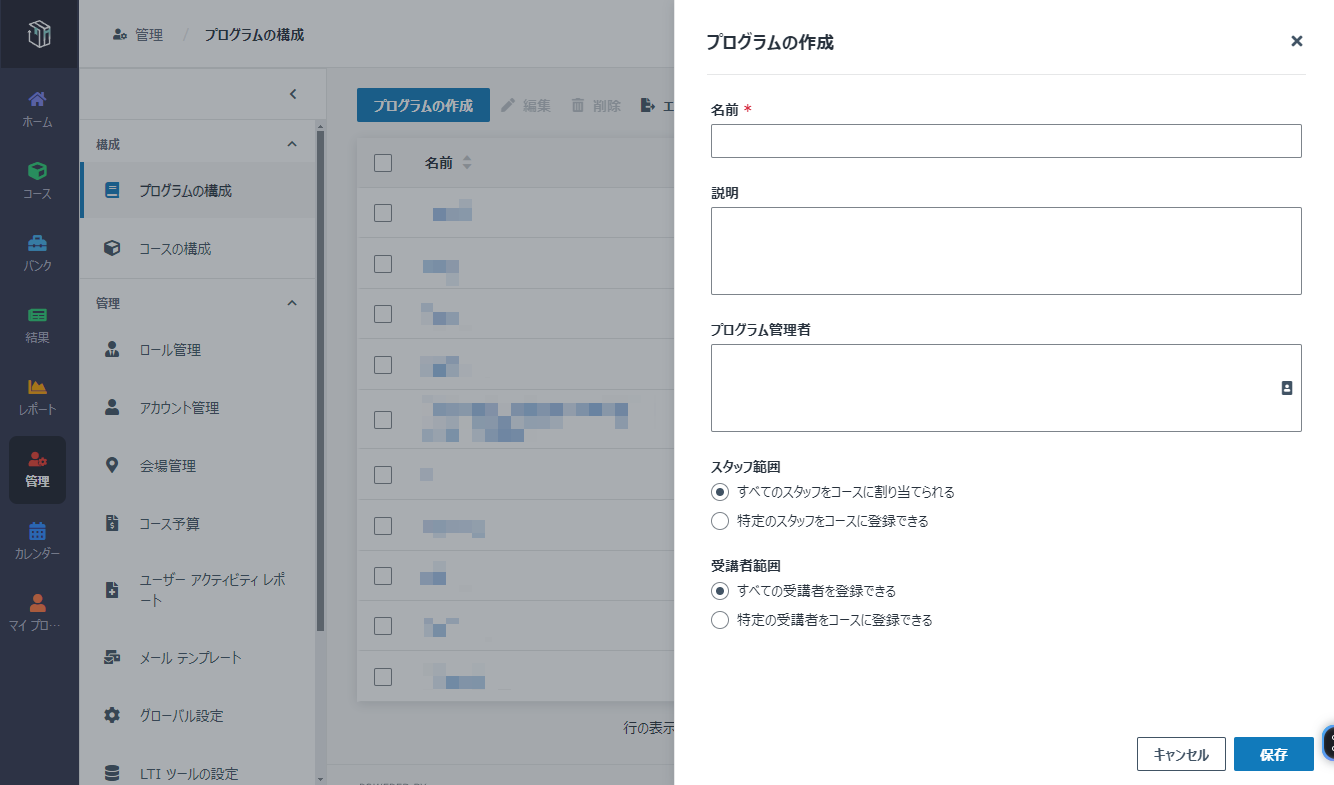
Task: Open コースの構成 menu item
Action: [x=198, y=248]
